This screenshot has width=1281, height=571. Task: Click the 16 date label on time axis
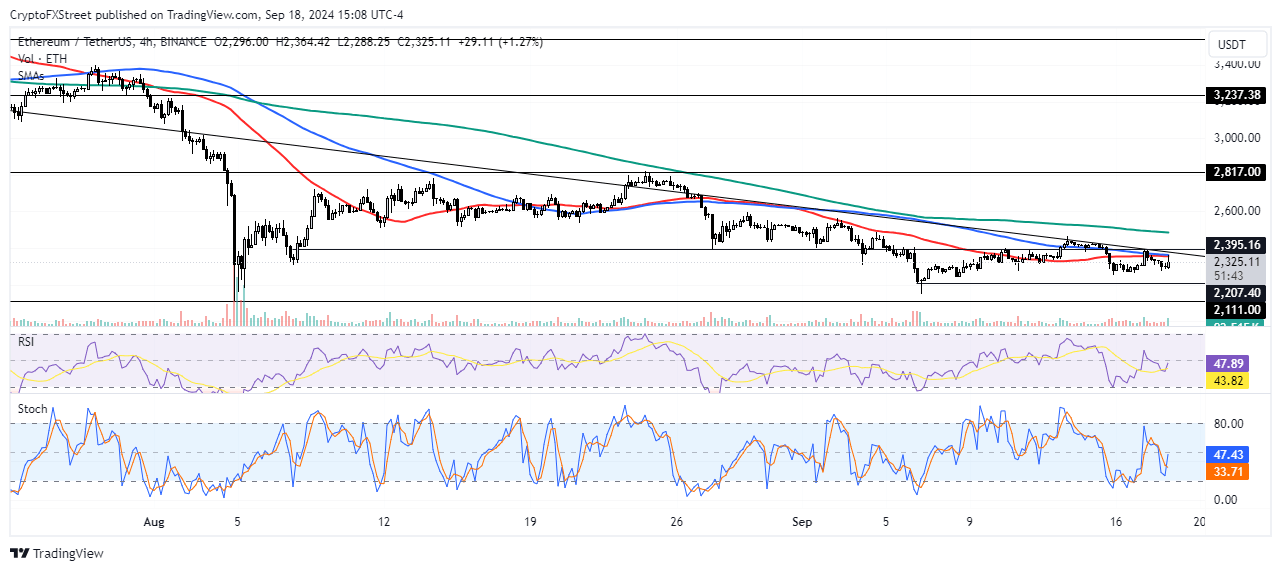point(1116,522)
